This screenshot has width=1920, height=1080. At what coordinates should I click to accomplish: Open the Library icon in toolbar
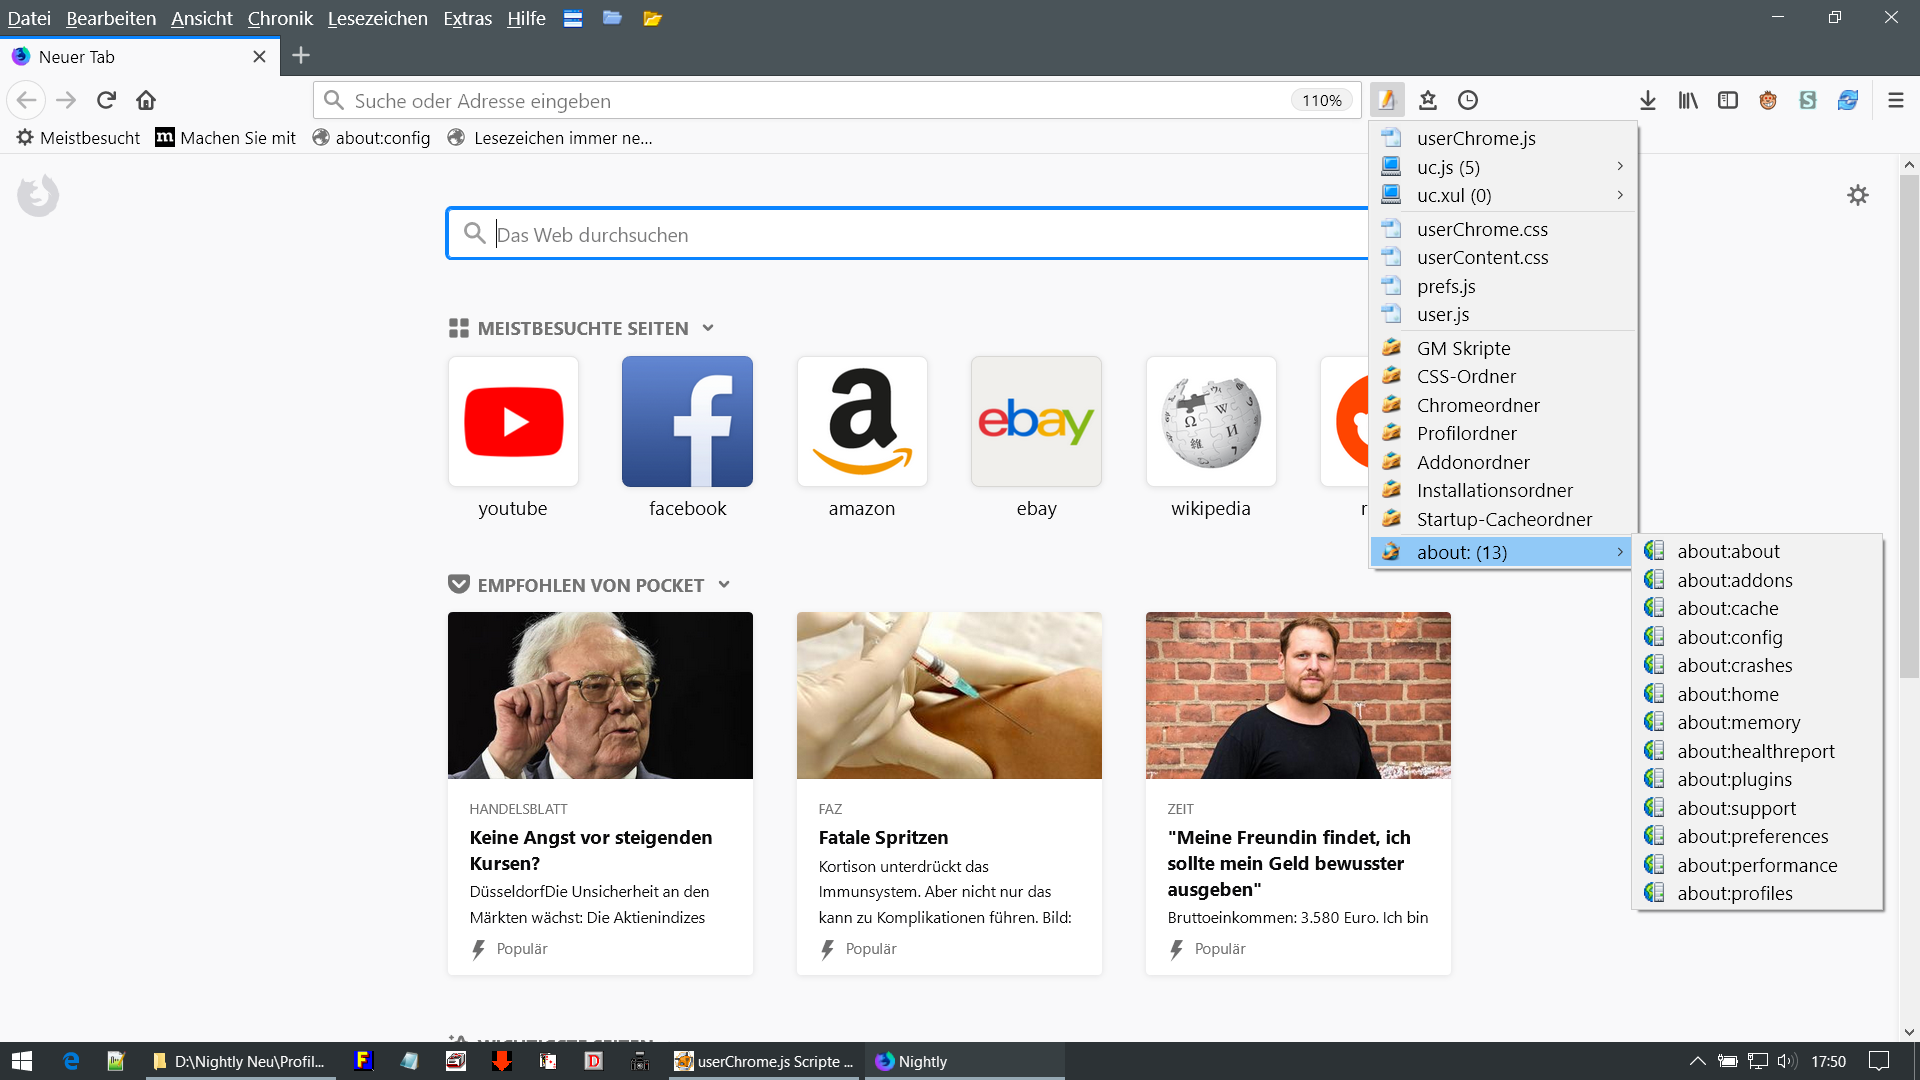point(1688,100)
